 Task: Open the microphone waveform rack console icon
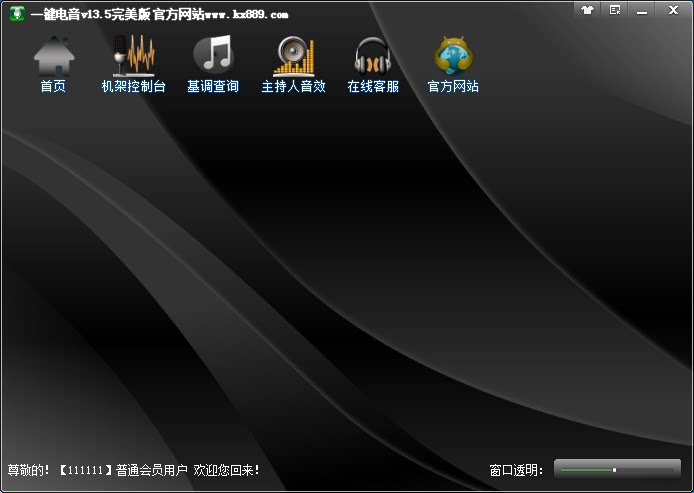134,56
